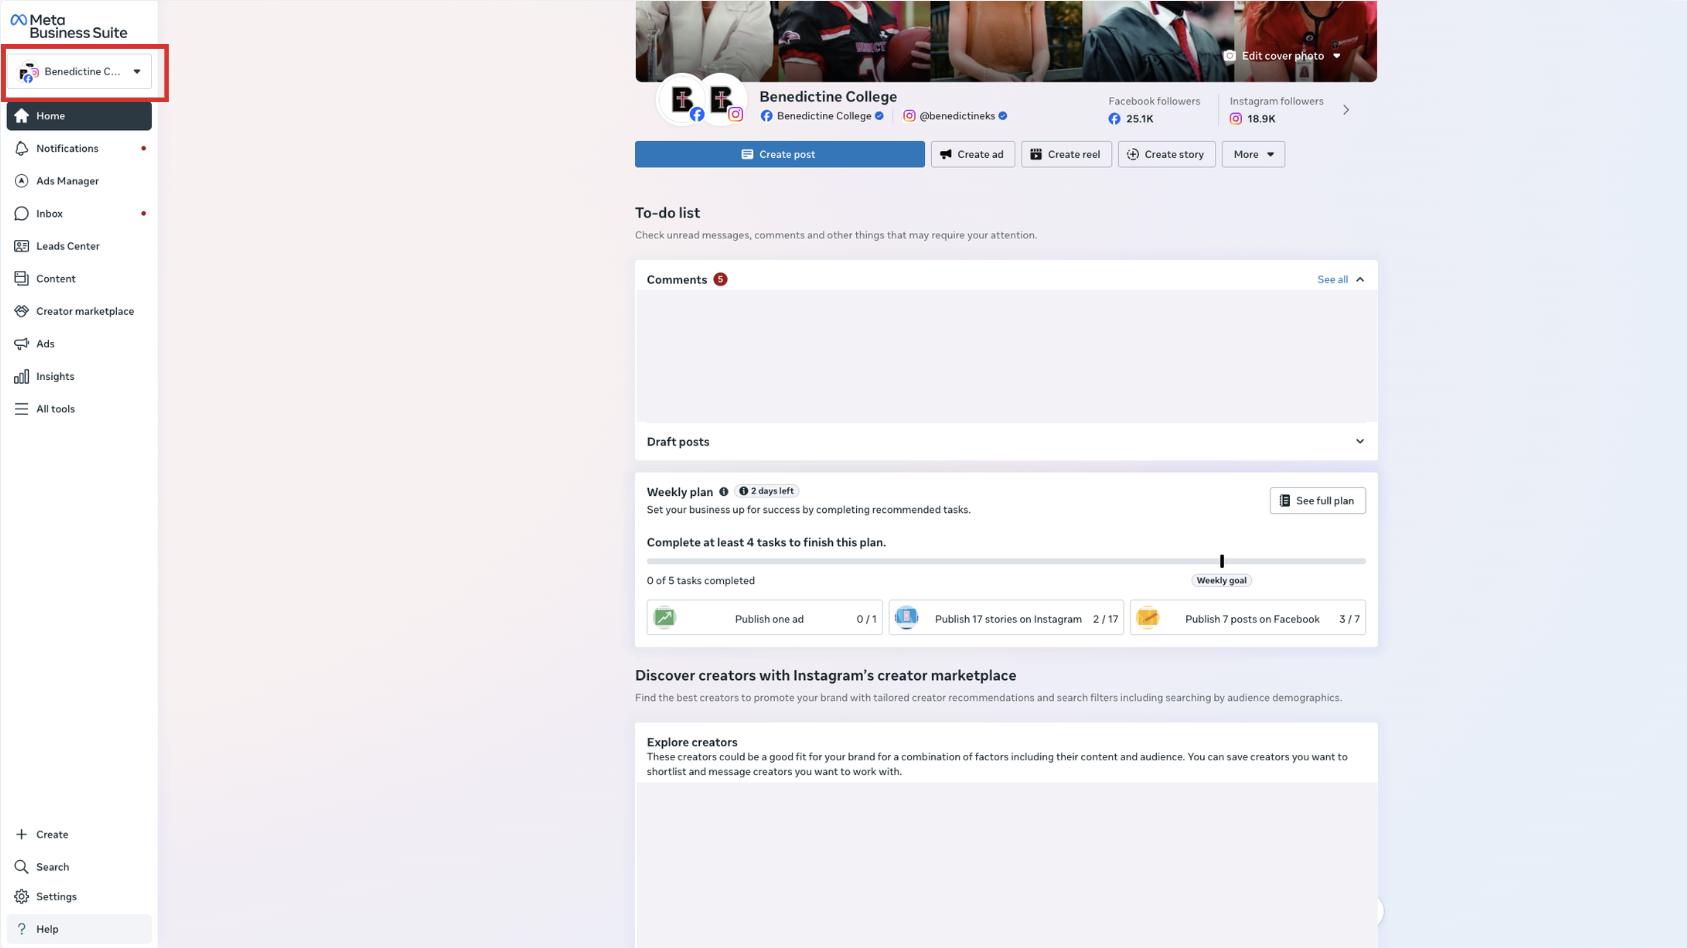The width and height of the screenshot is (1687, 948).
Task: Expand the Draft posts section
Action: 1359,442
